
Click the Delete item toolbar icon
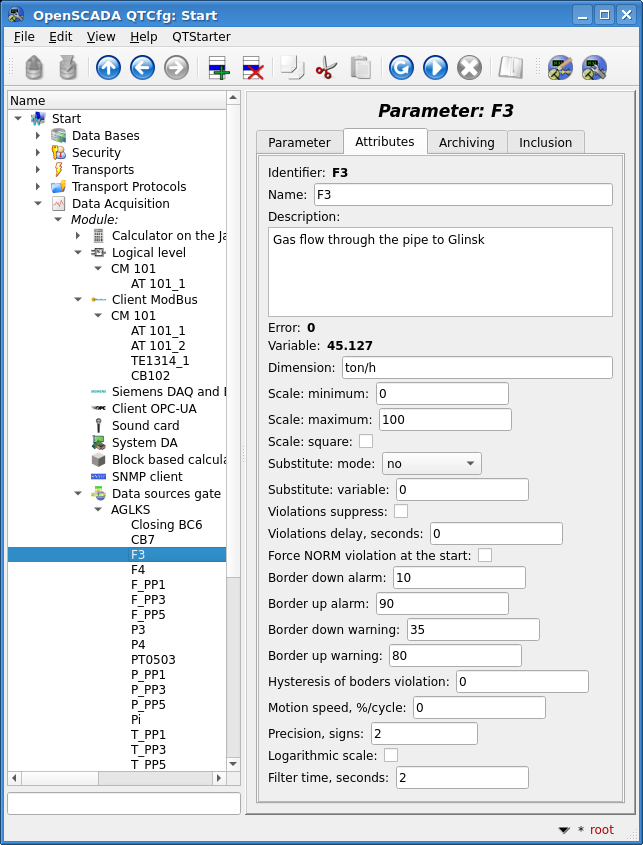click(x=252, y=68)
